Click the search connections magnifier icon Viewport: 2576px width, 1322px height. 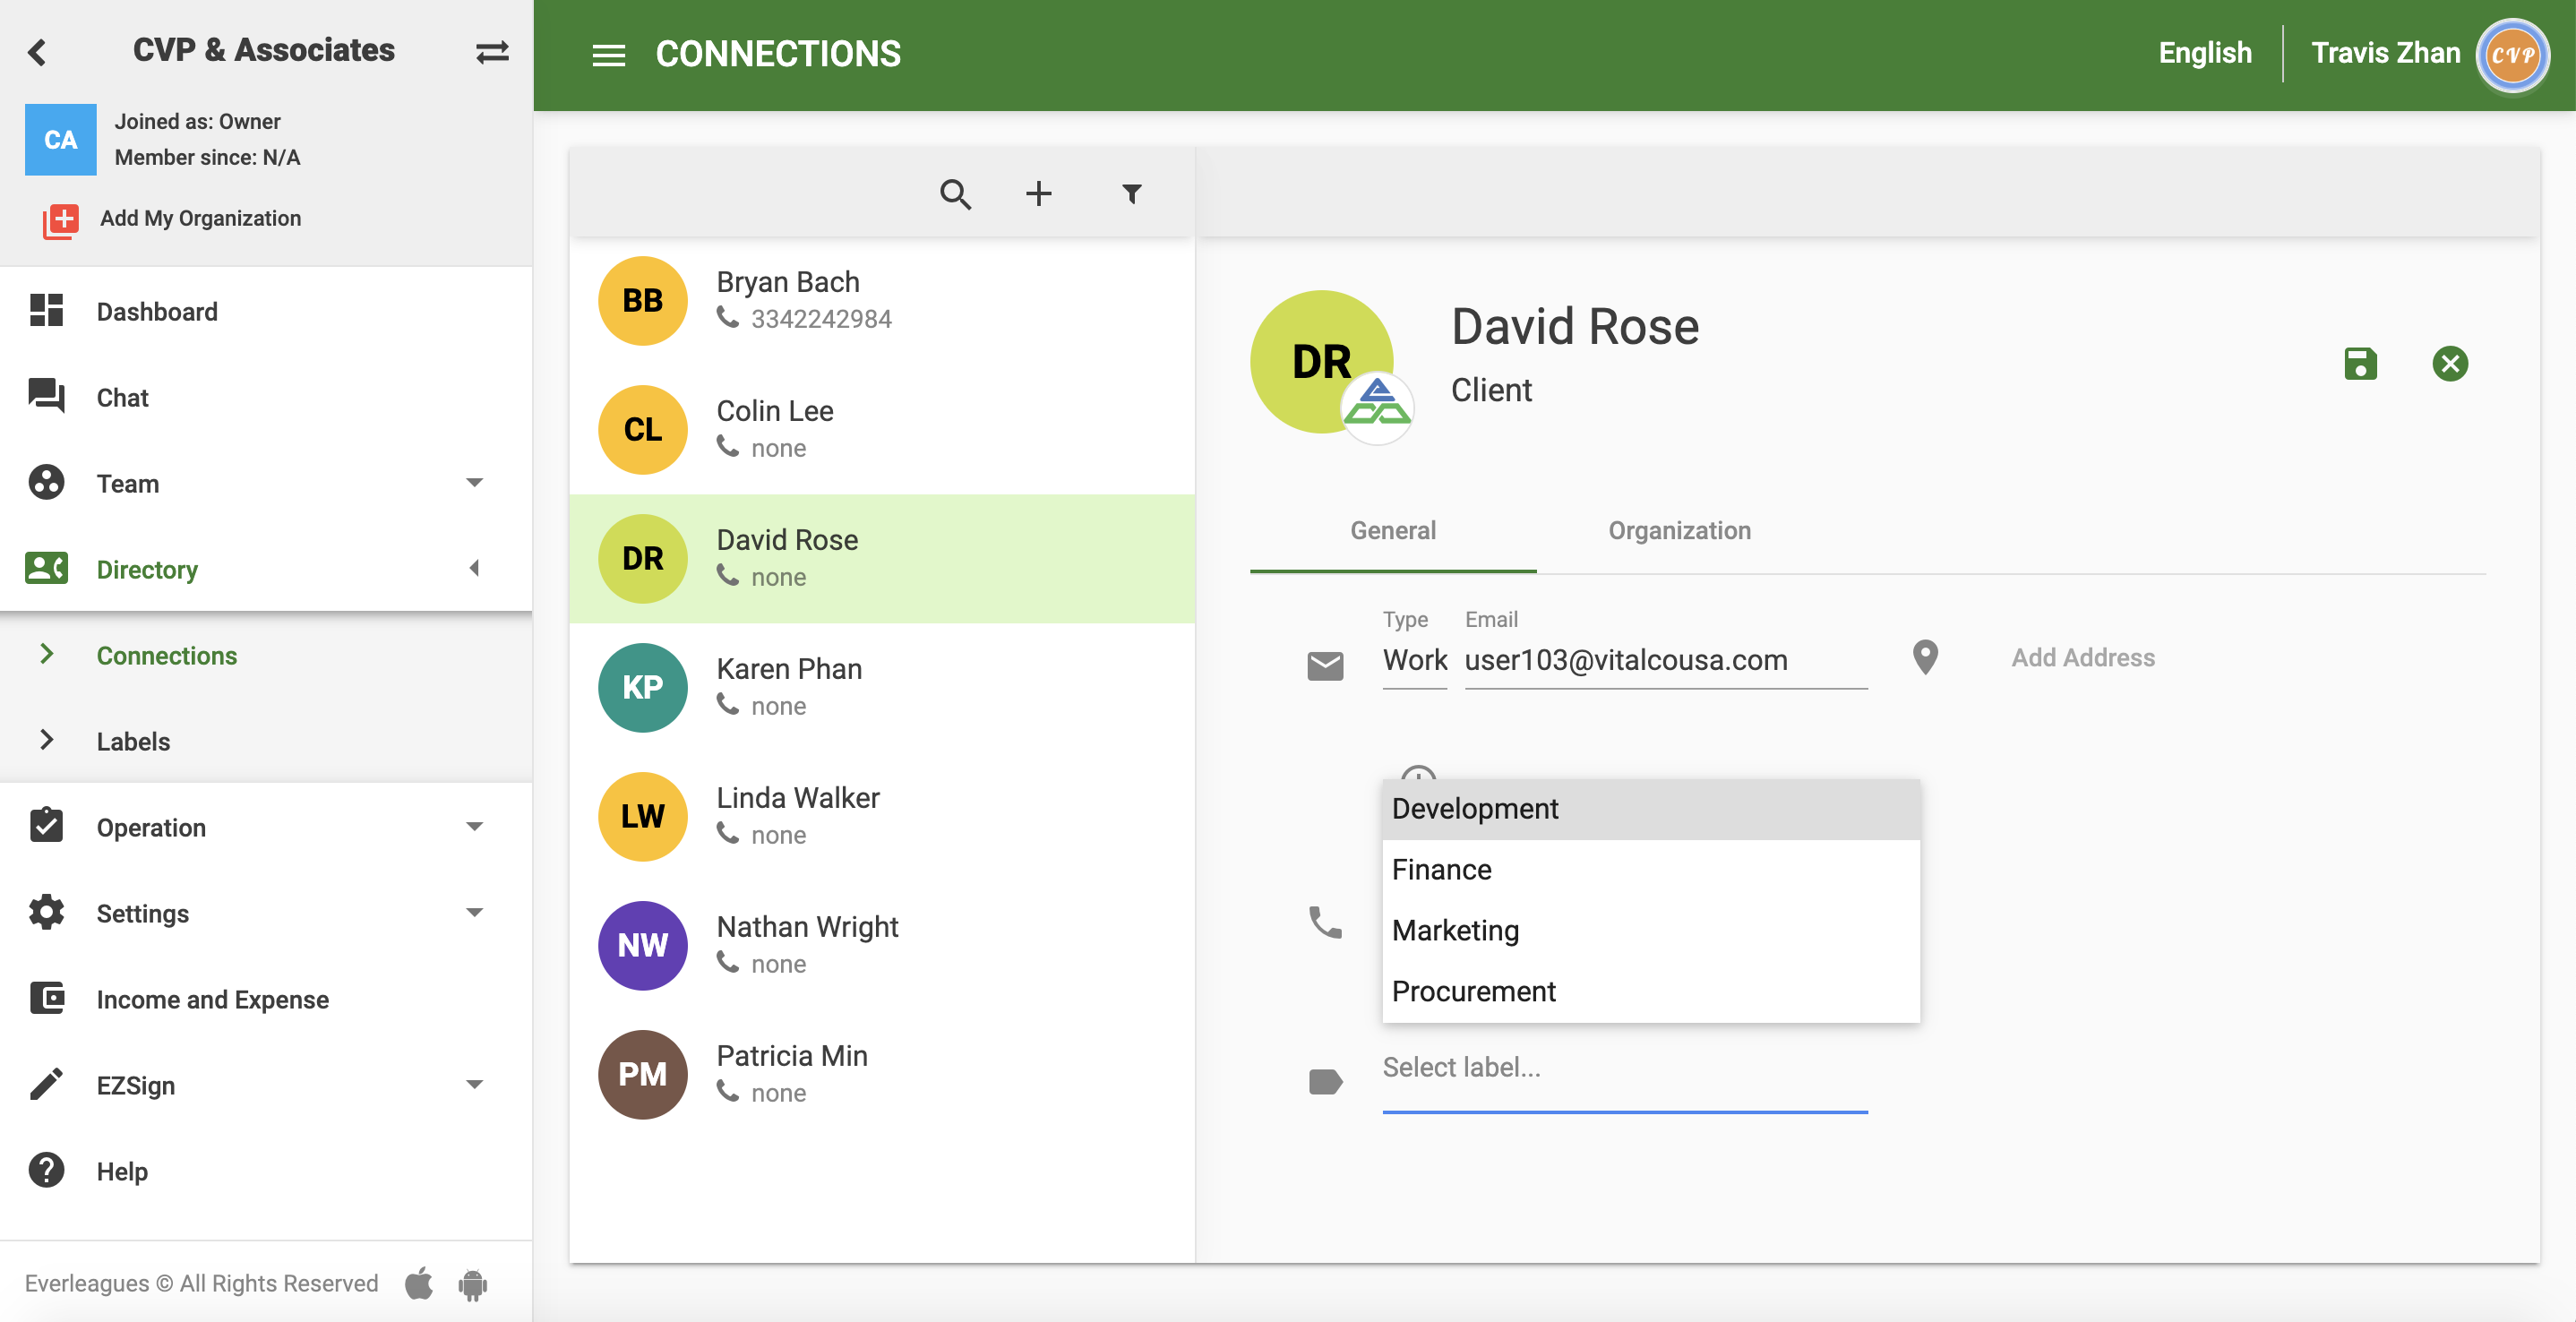tap(955, 193)
